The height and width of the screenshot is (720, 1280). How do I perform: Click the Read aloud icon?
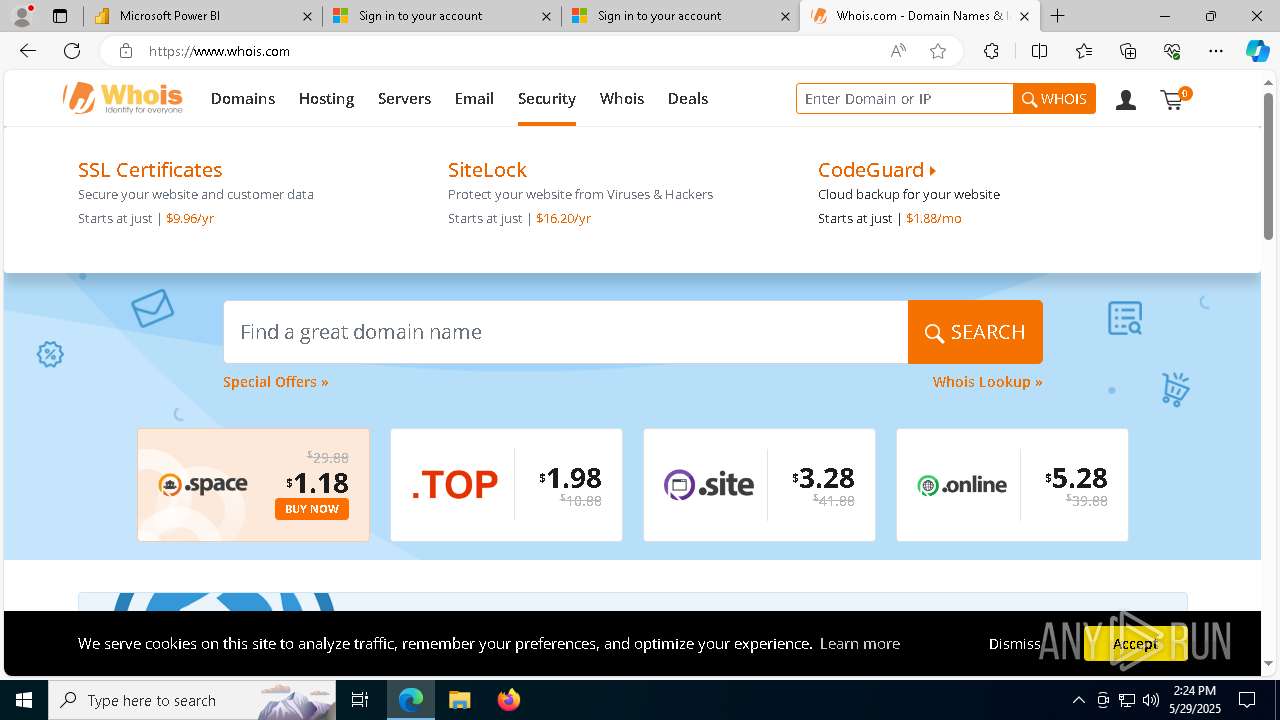[x=898, y=51]
